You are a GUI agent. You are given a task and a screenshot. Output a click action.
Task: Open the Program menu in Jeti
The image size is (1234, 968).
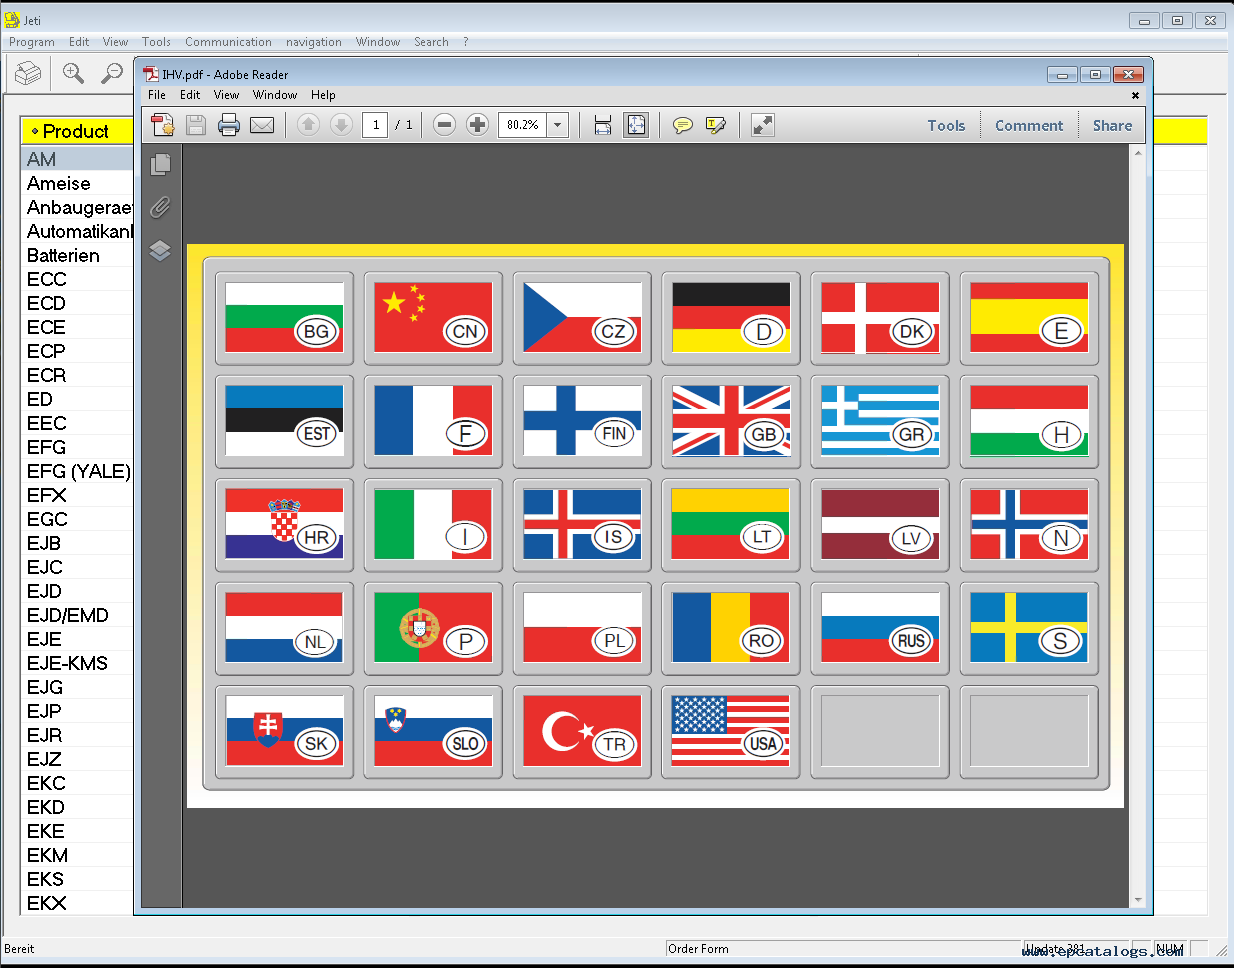(x=32, y=42)
